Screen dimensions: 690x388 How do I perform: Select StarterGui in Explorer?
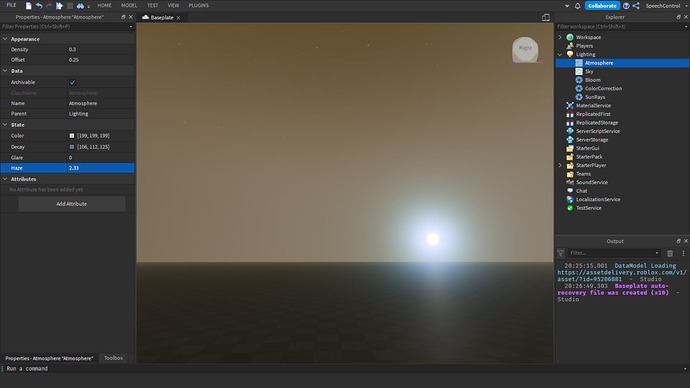[587, 148]
